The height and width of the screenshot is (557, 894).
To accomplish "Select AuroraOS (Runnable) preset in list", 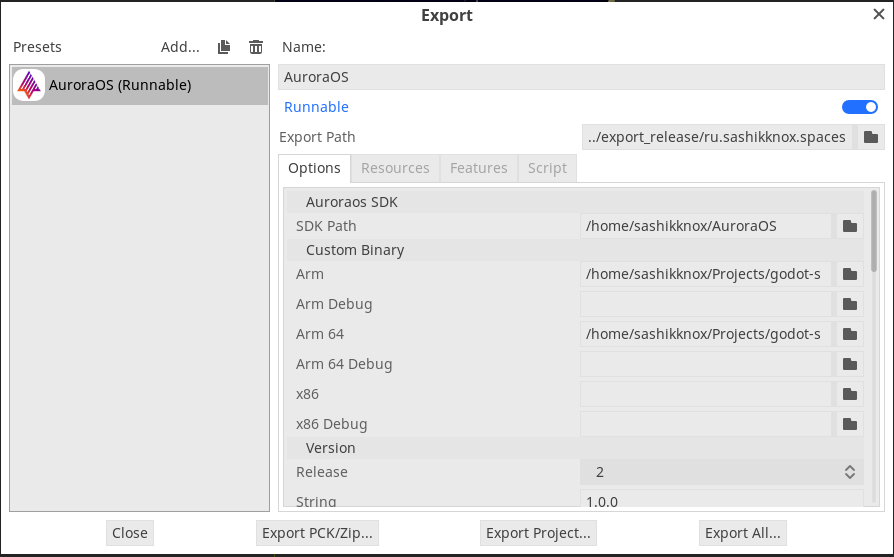I will [x=140, y=85].
